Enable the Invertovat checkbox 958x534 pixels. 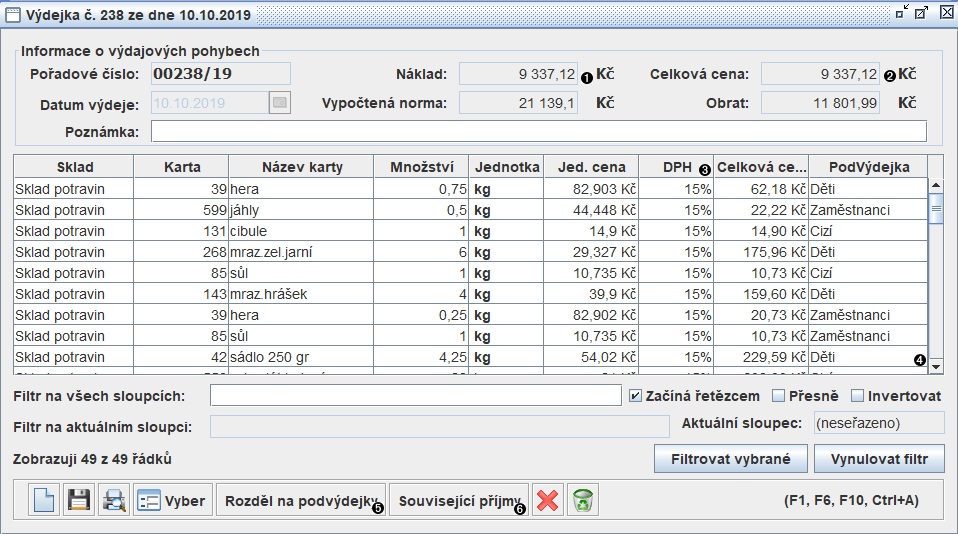[x=857, y=396]
